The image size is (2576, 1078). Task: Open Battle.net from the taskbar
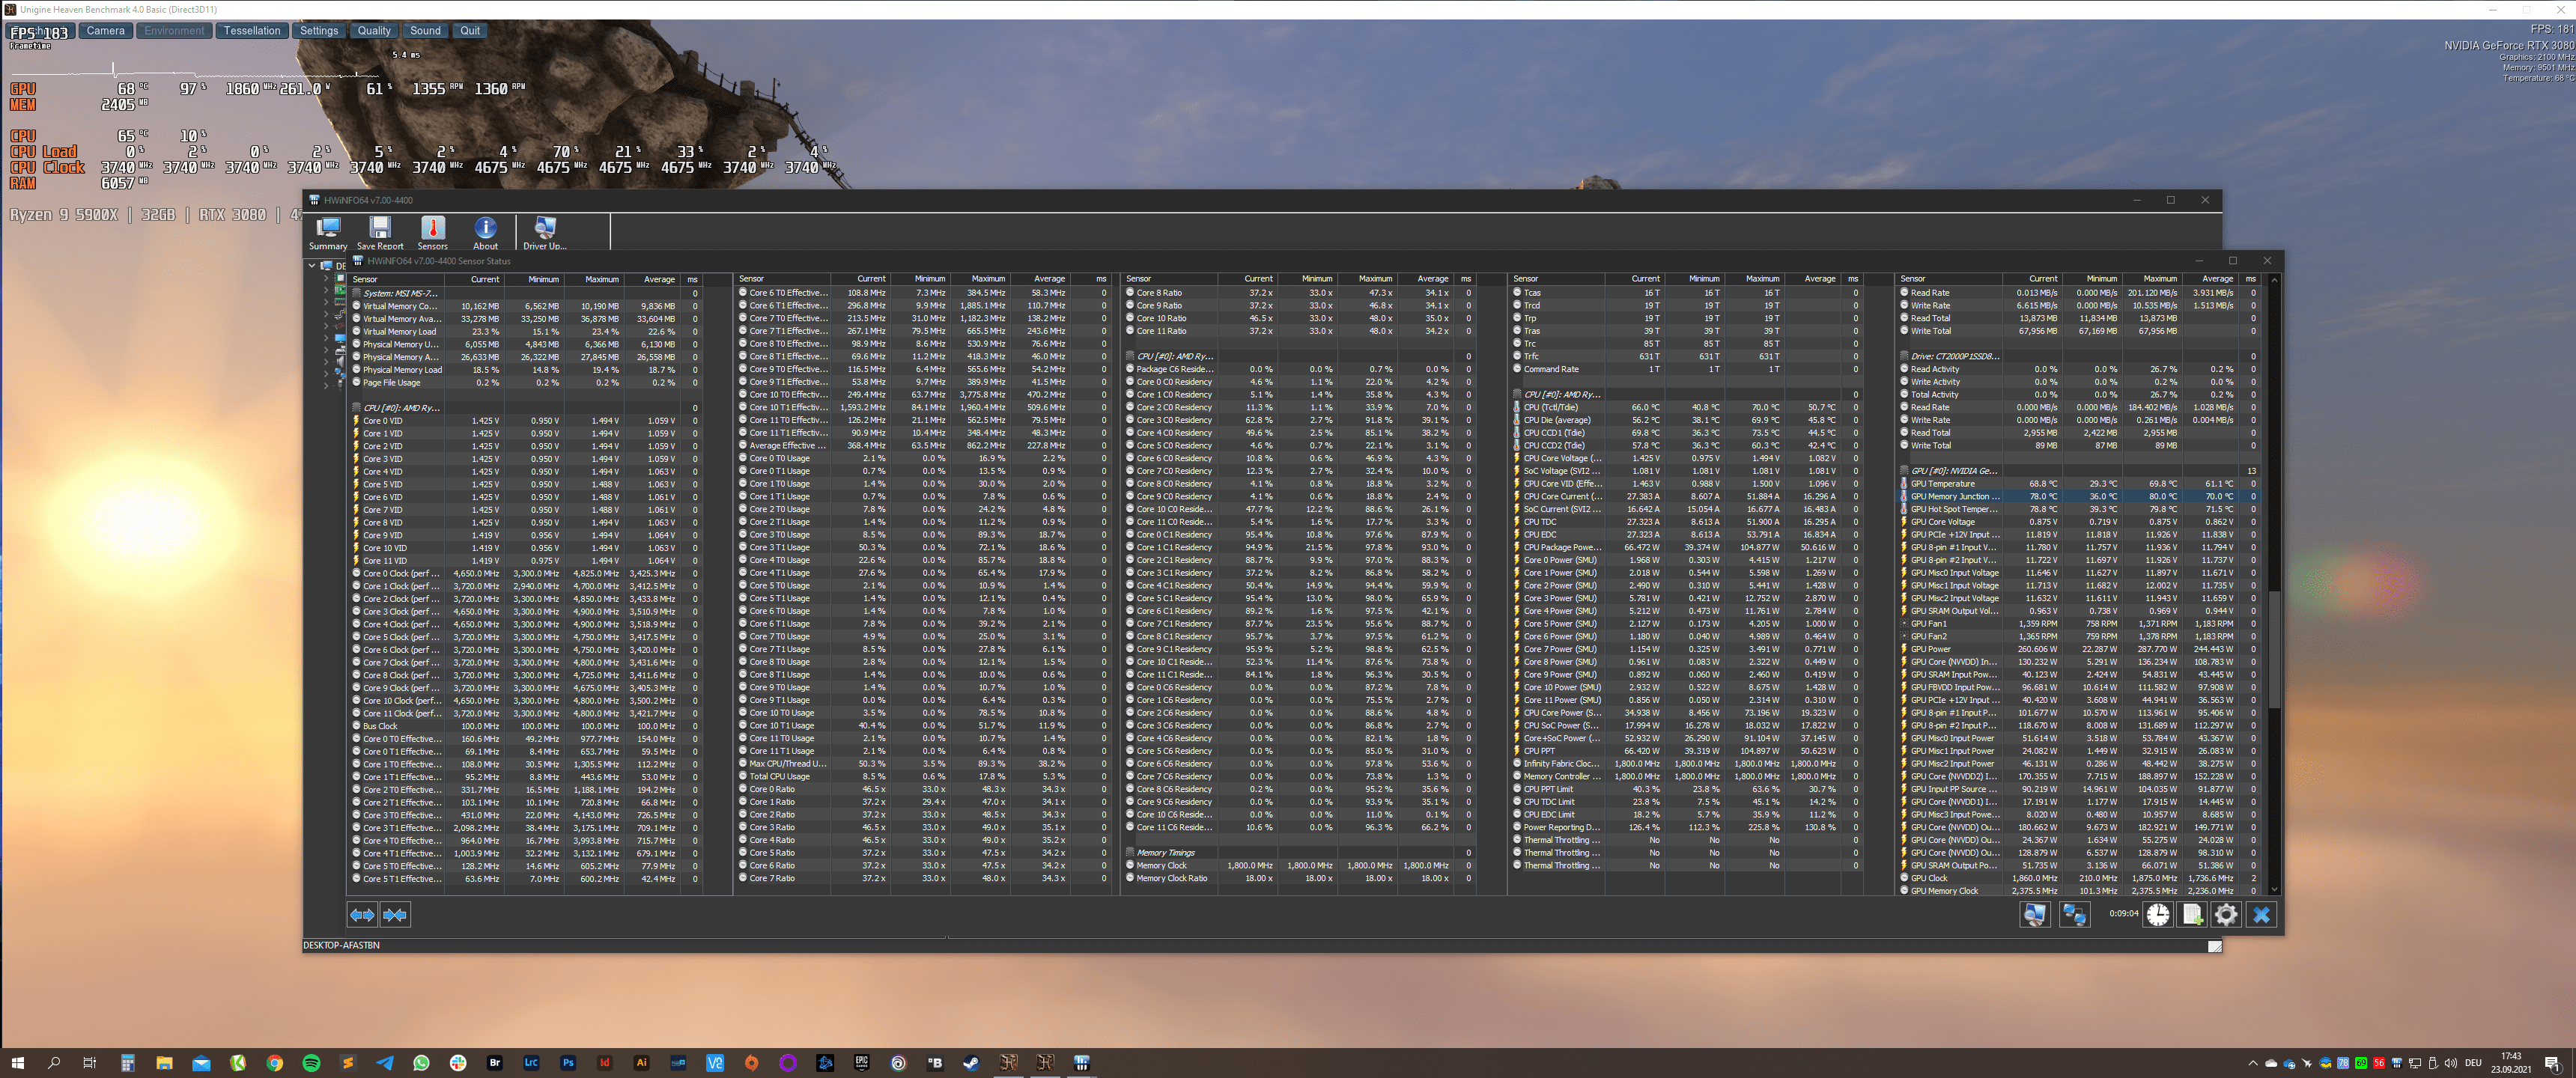(x=825, y=1062)
